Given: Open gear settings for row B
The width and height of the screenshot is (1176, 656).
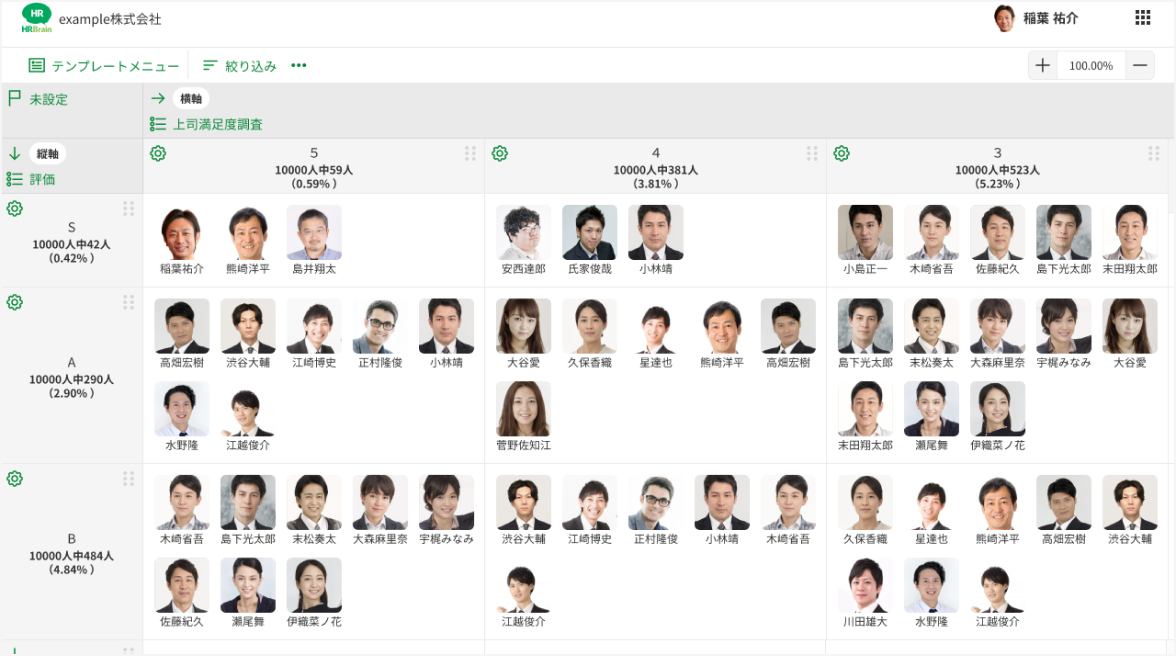Looking at the screenshot, I should 14,478.
